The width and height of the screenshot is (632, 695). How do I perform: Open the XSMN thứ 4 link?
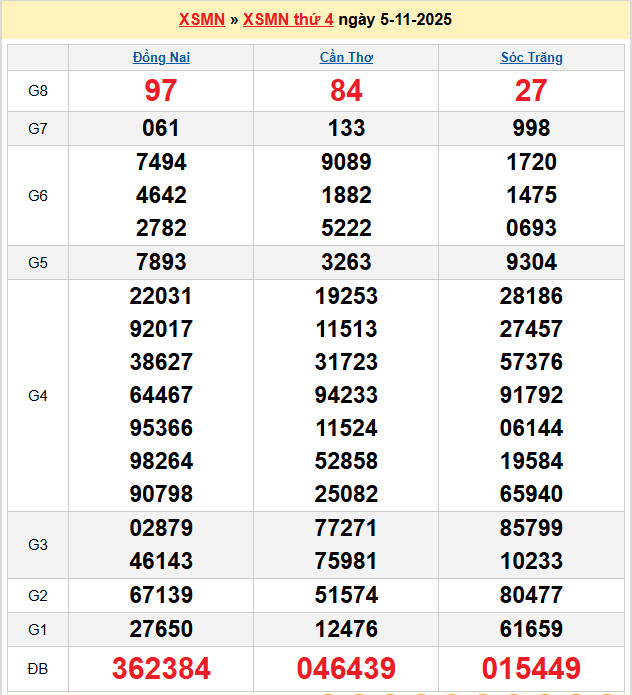(x=288, y=20)
